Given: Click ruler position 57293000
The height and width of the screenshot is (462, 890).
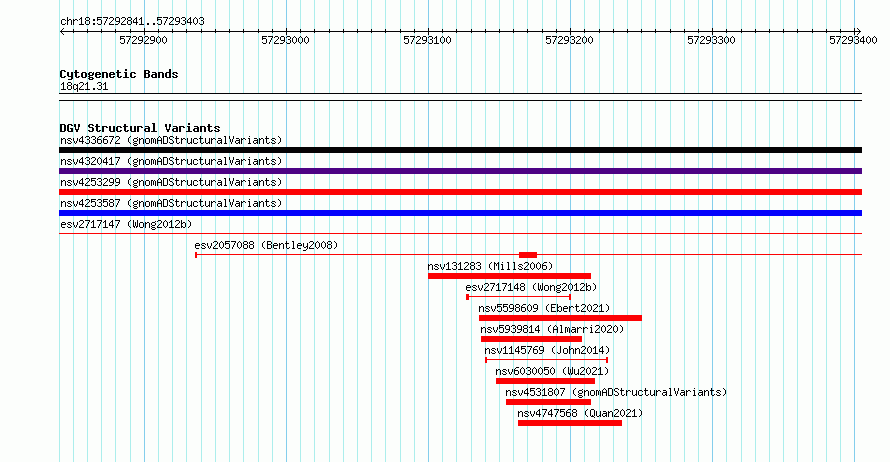Looking at the screenshot, I should click(x=286, y=40).
